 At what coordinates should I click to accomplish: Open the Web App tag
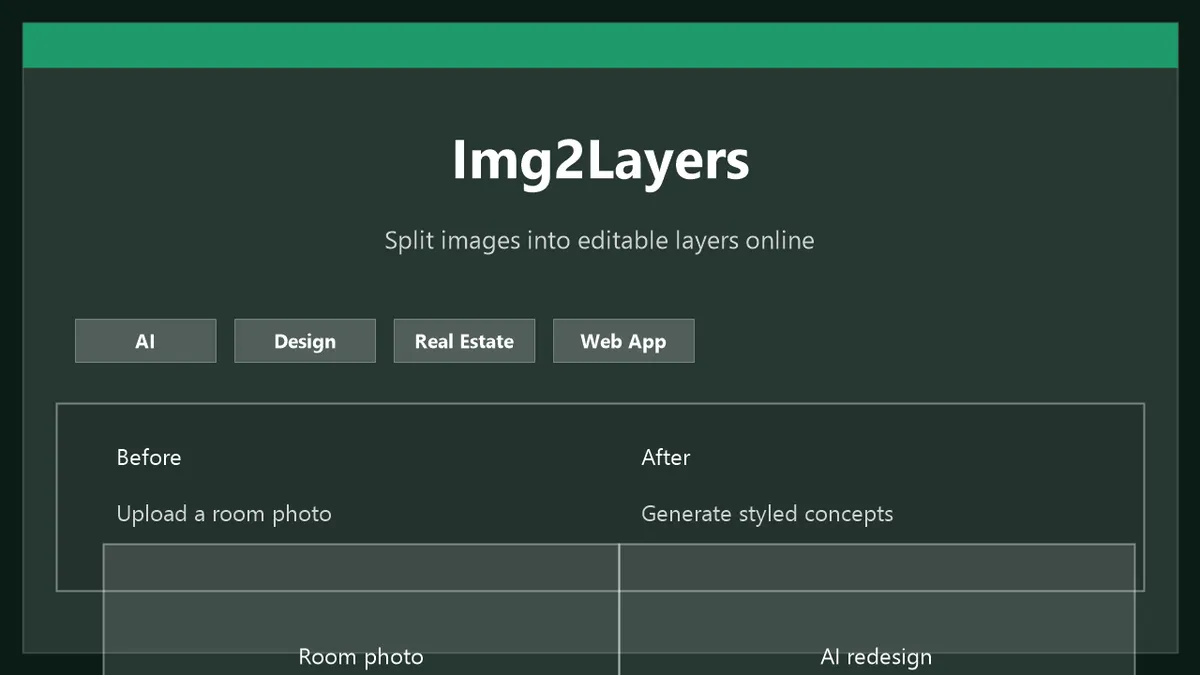(x=623, y=341)
